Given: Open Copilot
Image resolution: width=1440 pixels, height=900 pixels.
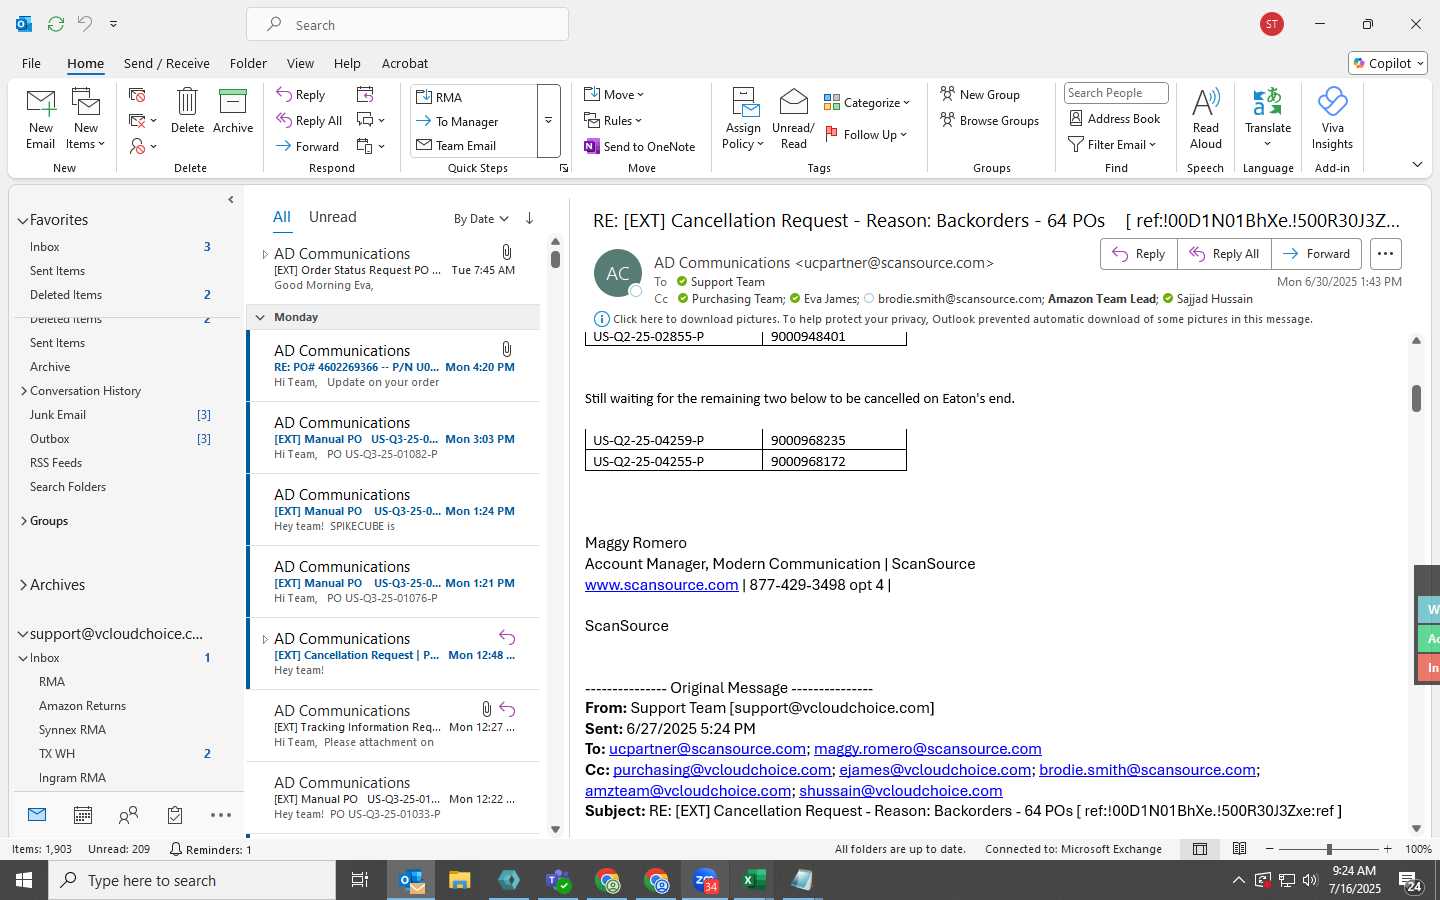Looking at the screenshot, I should (1388, 63).
